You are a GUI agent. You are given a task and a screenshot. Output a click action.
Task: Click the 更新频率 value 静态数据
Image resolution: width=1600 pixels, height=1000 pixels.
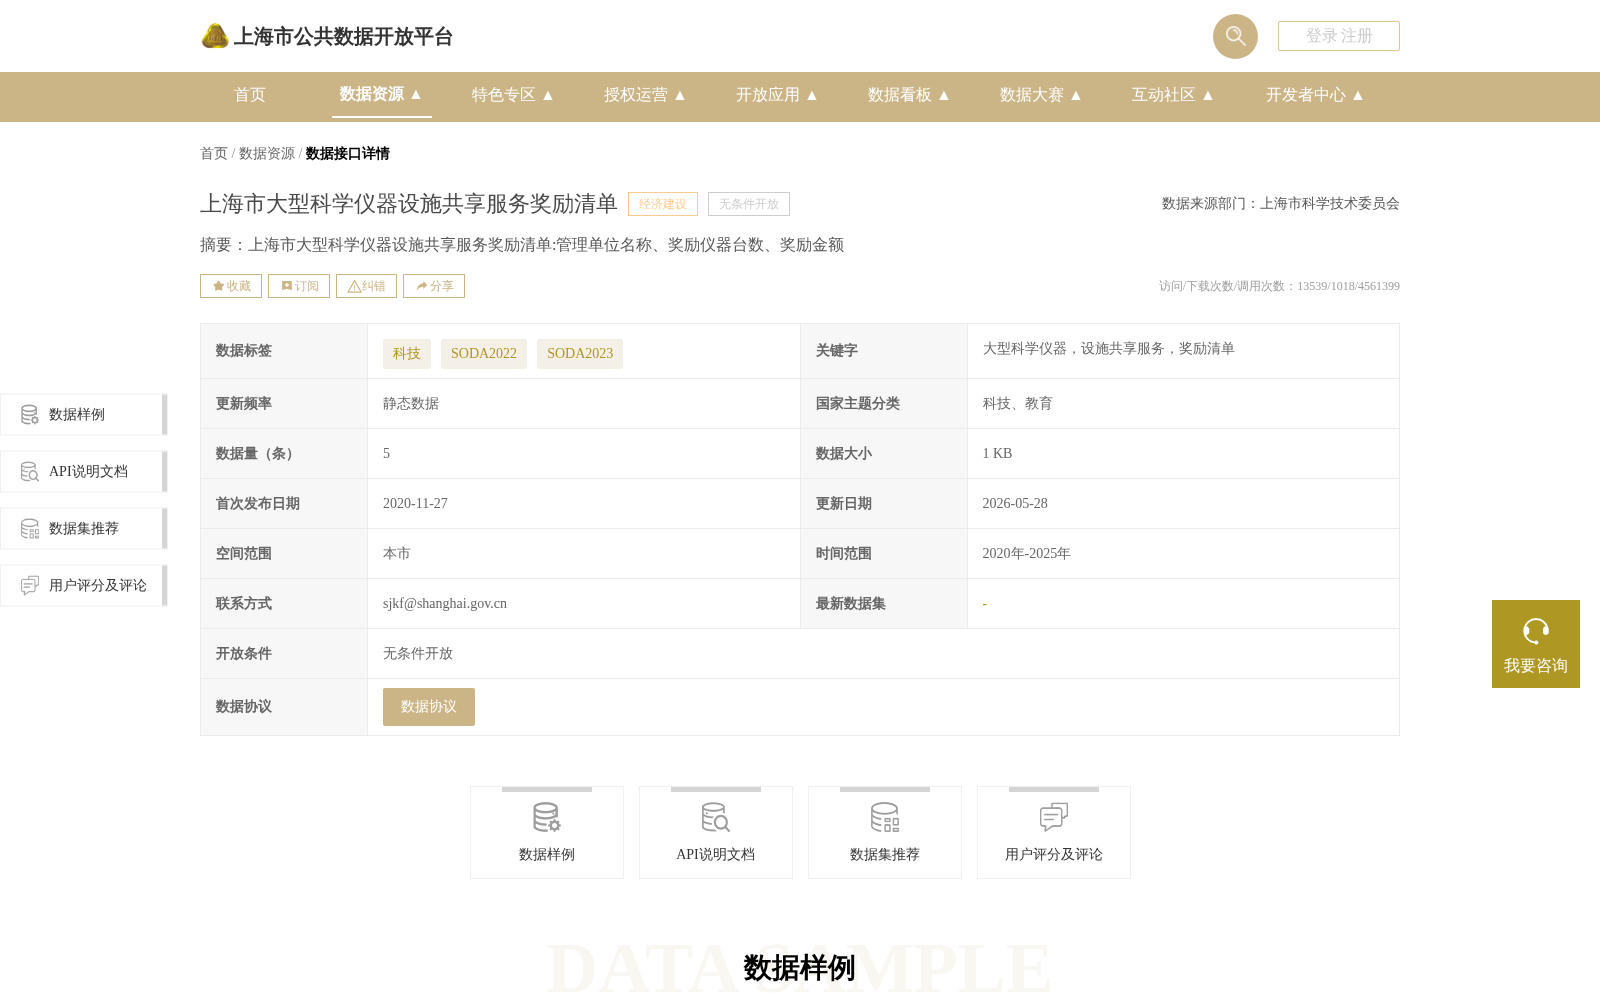tap(411, 404)
